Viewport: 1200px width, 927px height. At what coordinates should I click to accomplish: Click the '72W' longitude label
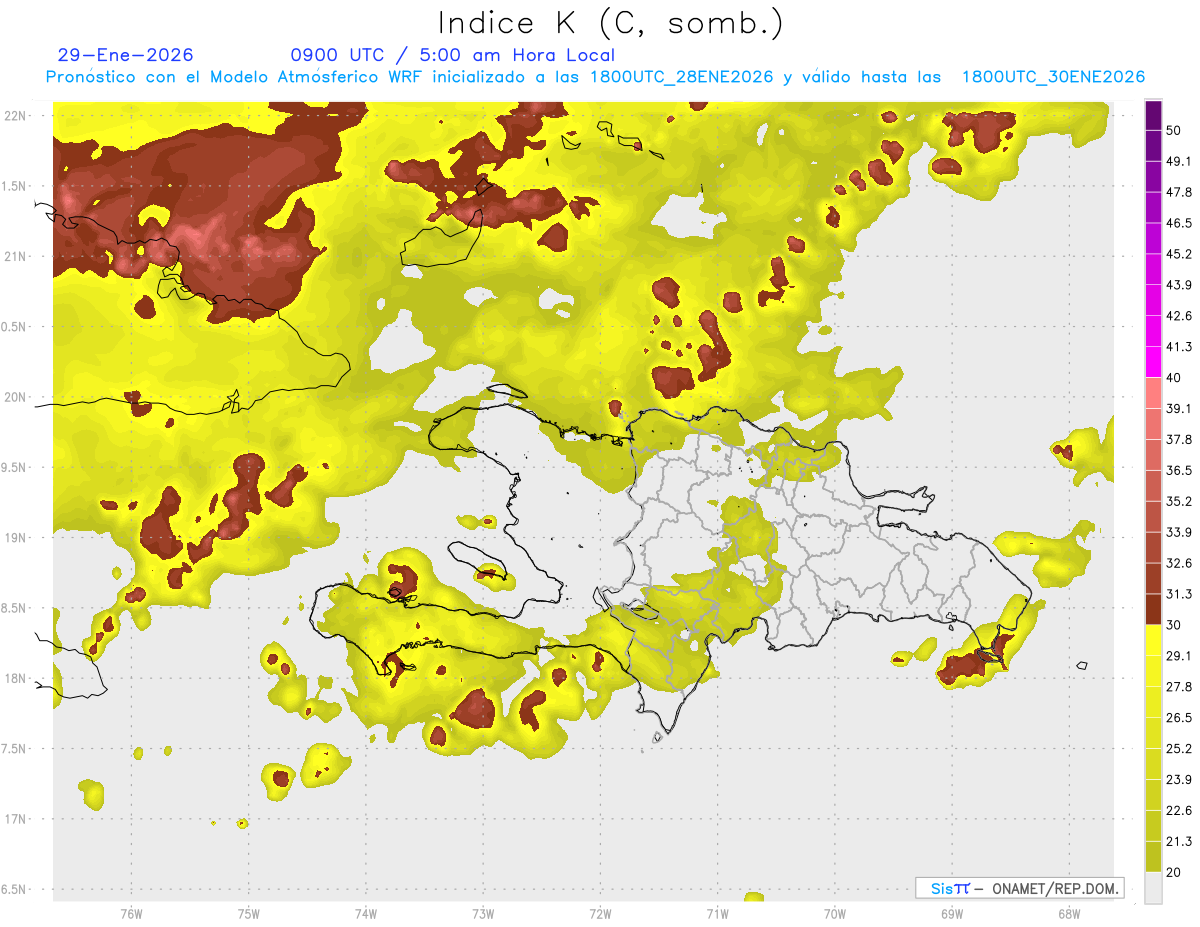tap(600, 913)
